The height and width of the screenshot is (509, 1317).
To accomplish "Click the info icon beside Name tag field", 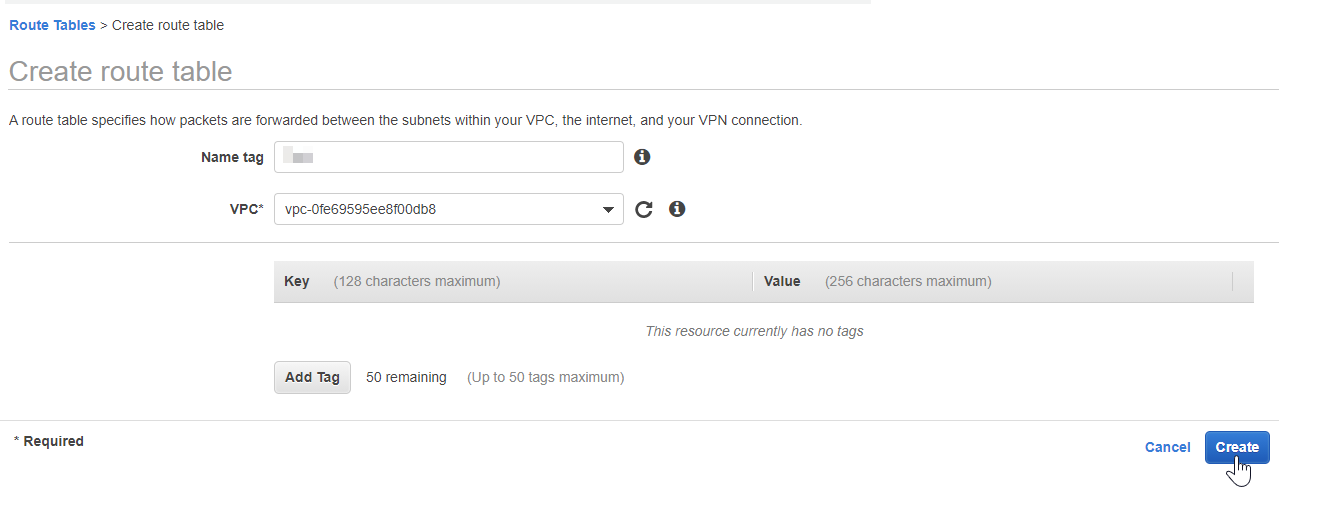I will tap(642, 157).
